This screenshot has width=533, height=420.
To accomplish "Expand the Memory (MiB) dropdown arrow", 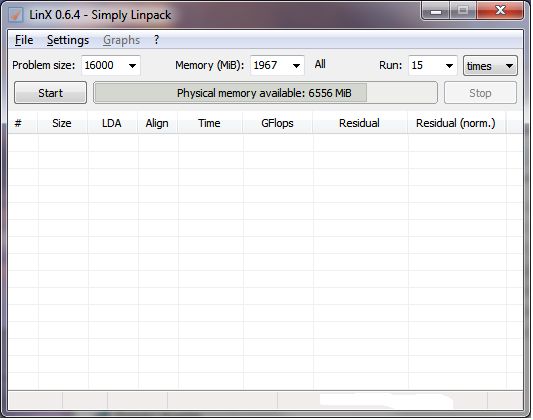I will (296, 66).
